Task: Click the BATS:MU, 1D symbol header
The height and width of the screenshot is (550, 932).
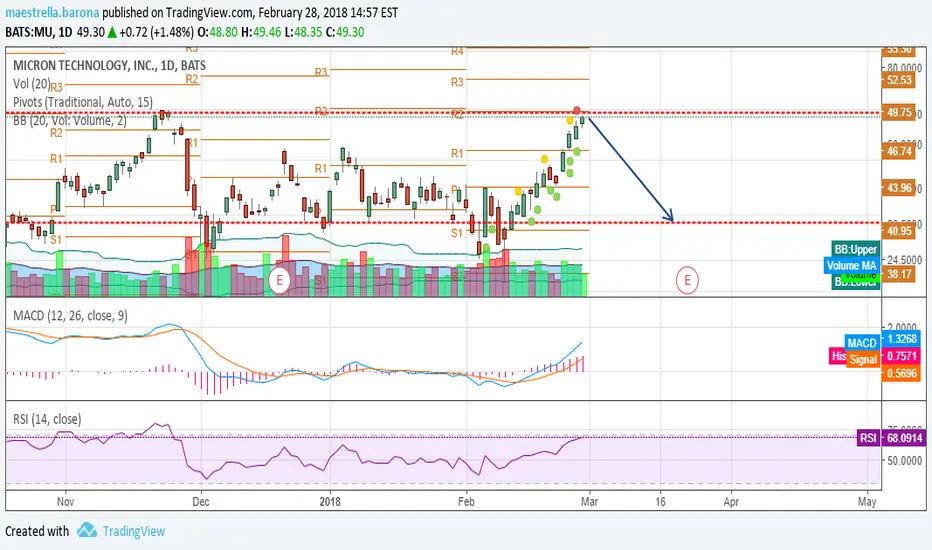Action: click(x=39, y=32)
